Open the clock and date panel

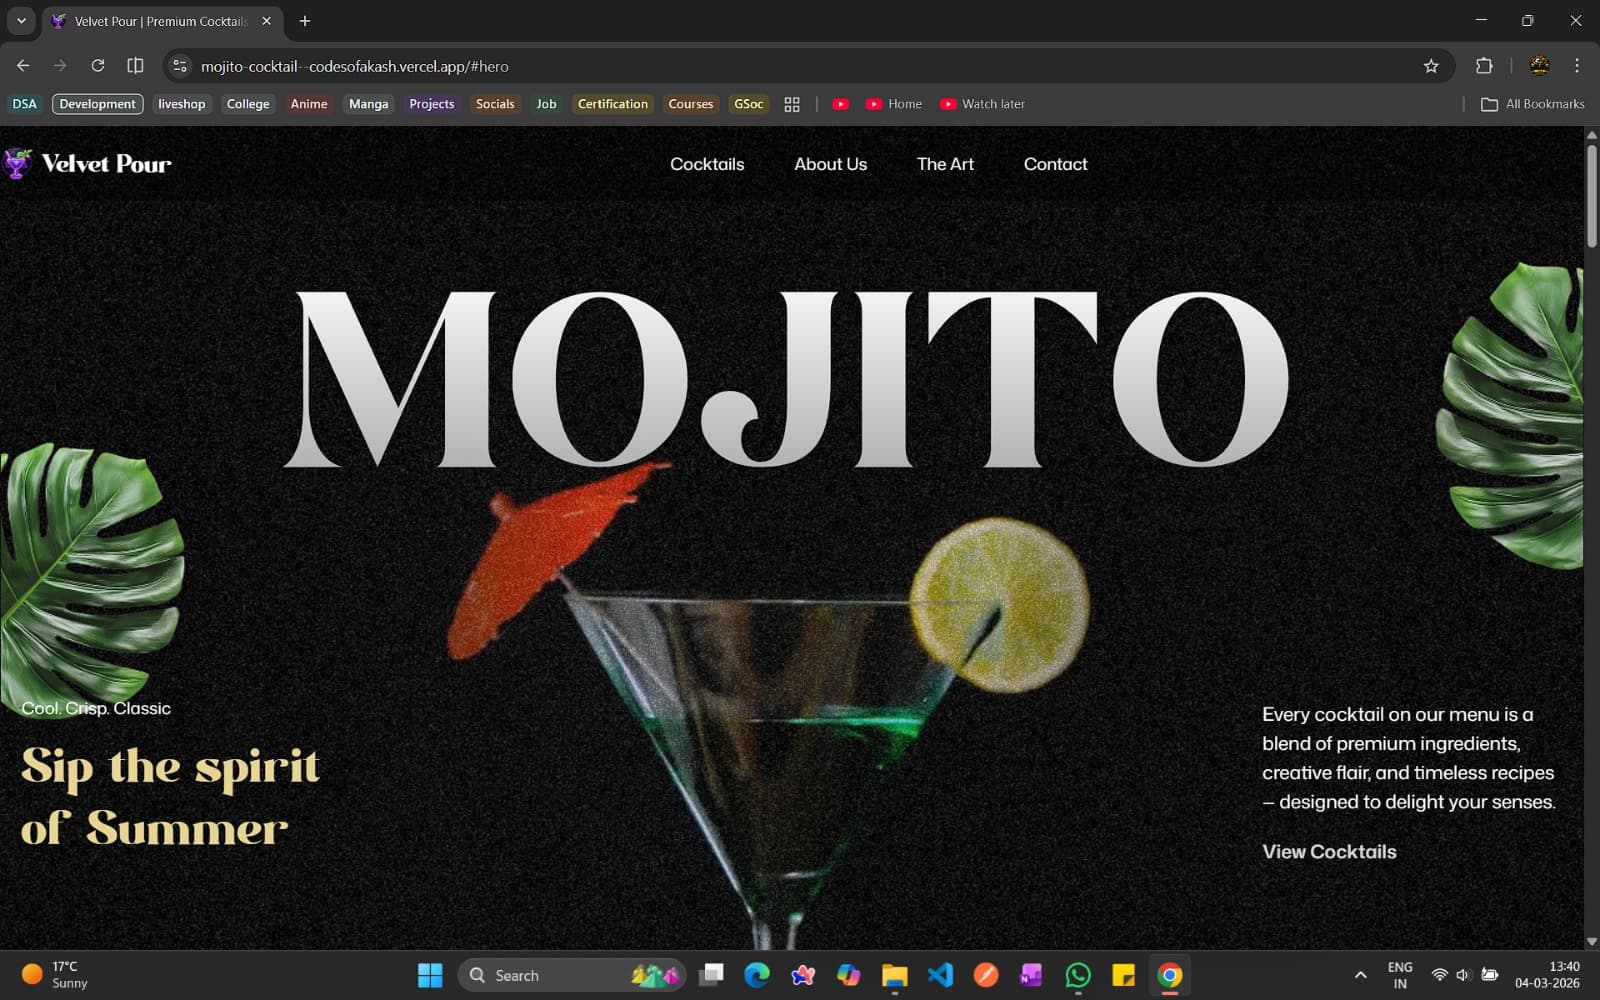tap(1547, 975)
